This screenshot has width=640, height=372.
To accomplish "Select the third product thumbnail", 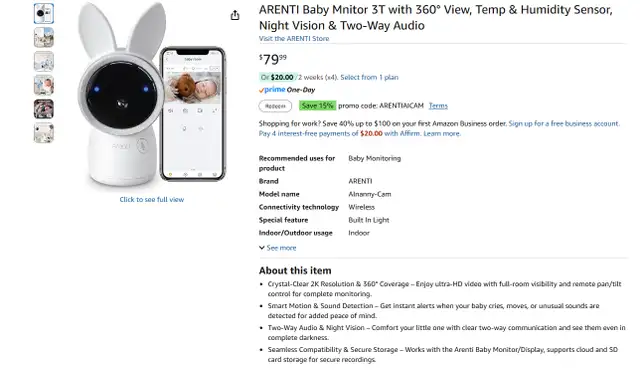I will point(44,62).
